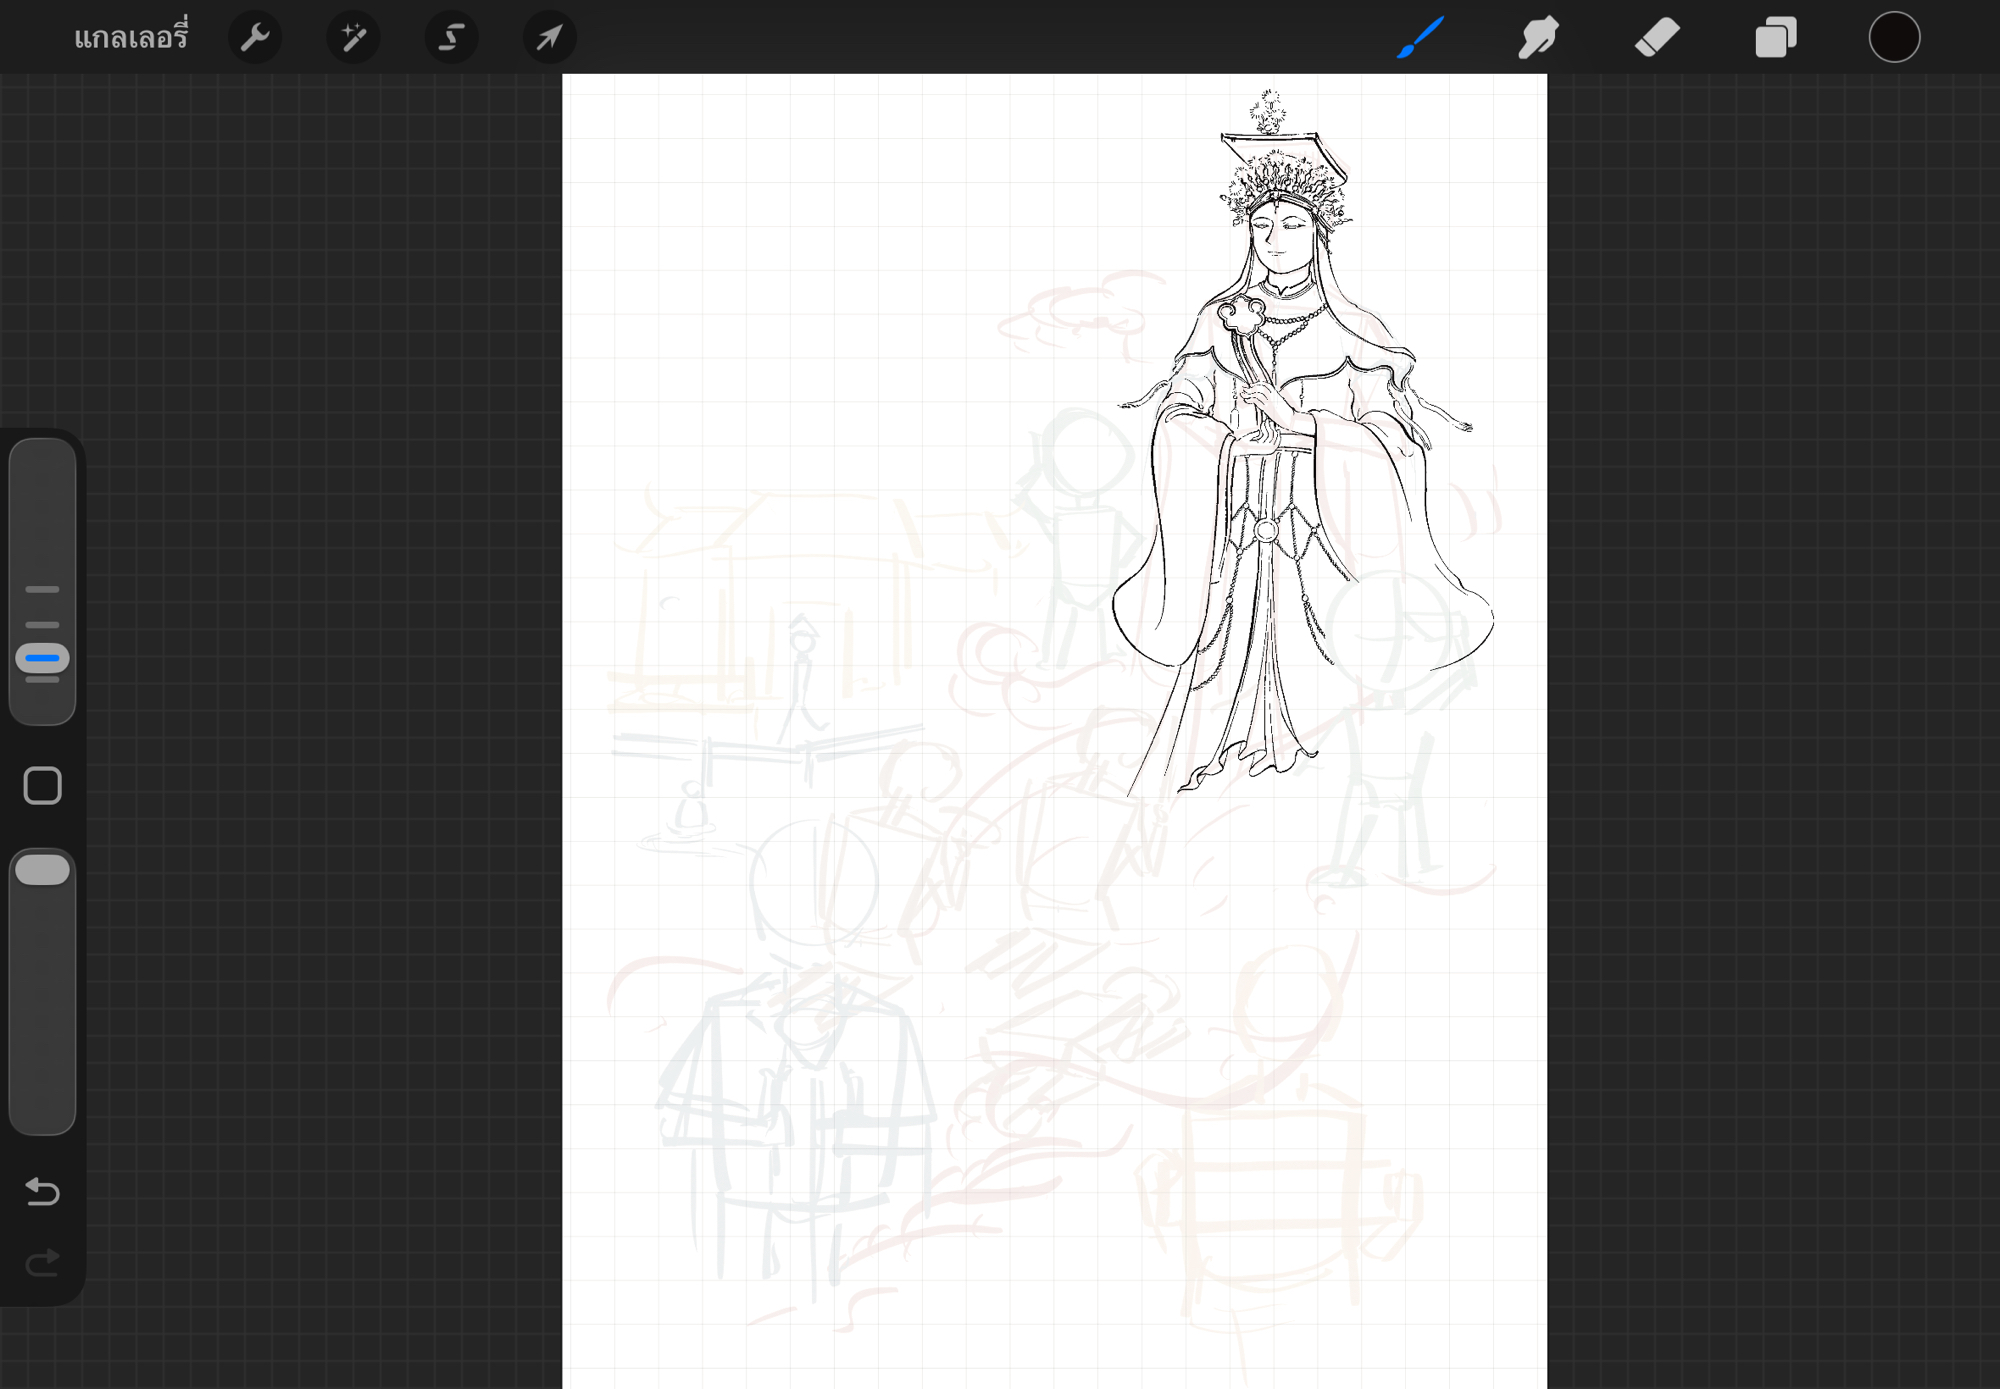Click the dark workspace right of canvas
This screenshot has width=2000, height=1389.
point(1770,700)
